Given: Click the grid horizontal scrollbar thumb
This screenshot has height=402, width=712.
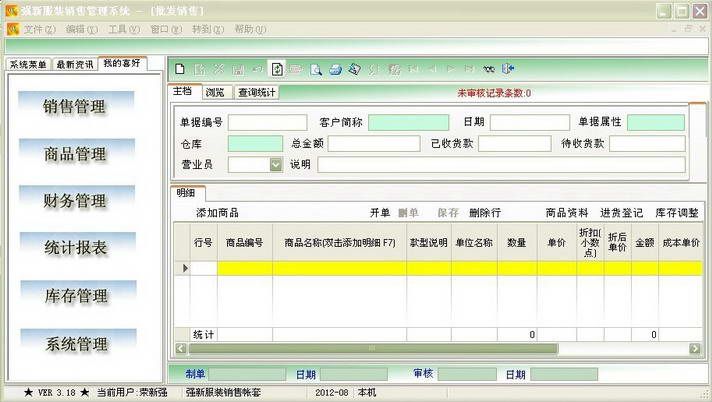Looking at the screenshot, I should click(x=373, y=348).
